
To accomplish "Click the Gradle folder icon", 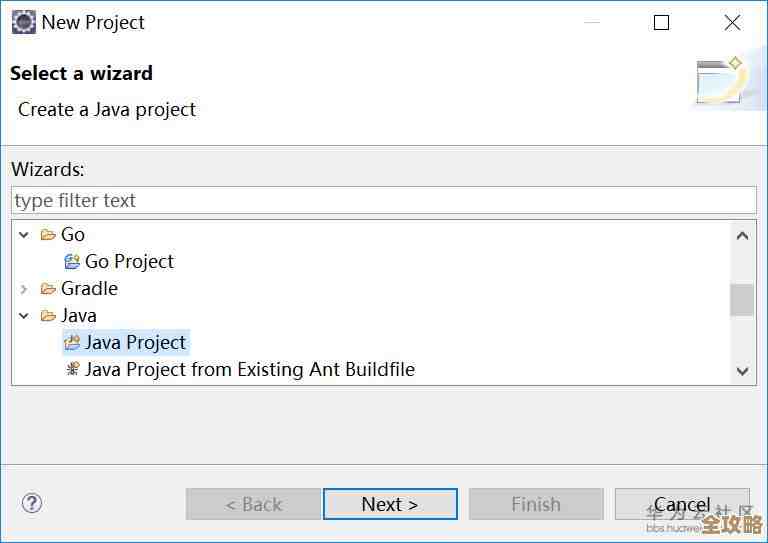I will [48, 289].
